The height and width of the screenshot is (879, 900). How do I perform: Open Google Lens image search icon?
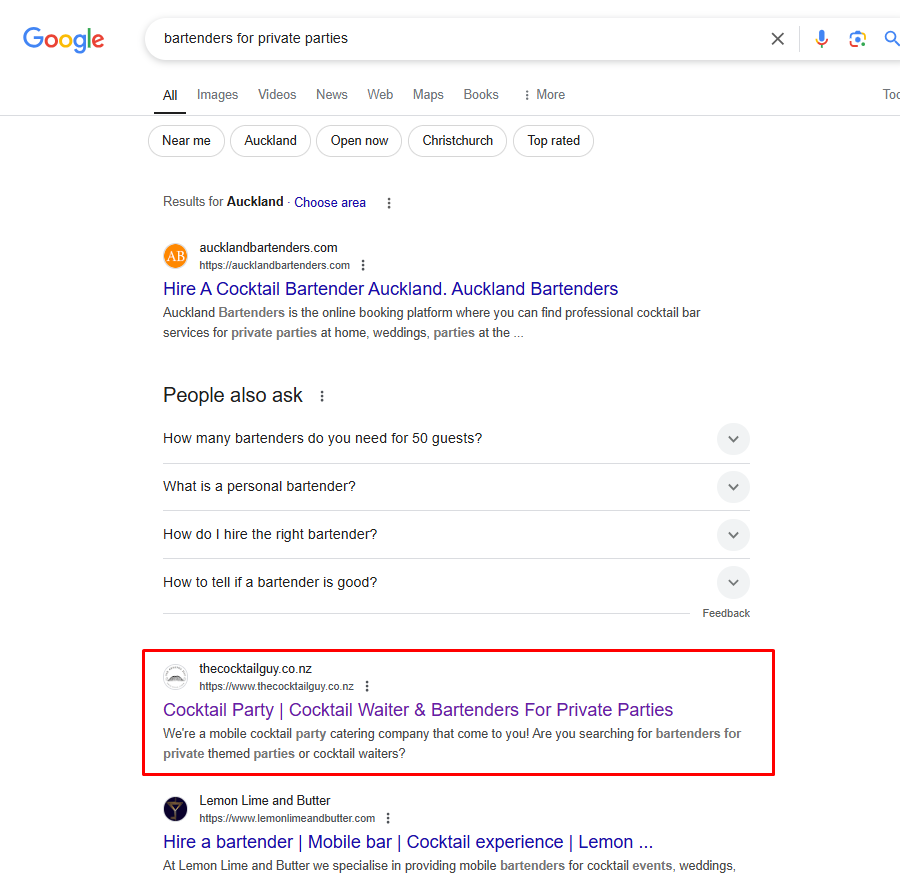click(x=857, y=38)
